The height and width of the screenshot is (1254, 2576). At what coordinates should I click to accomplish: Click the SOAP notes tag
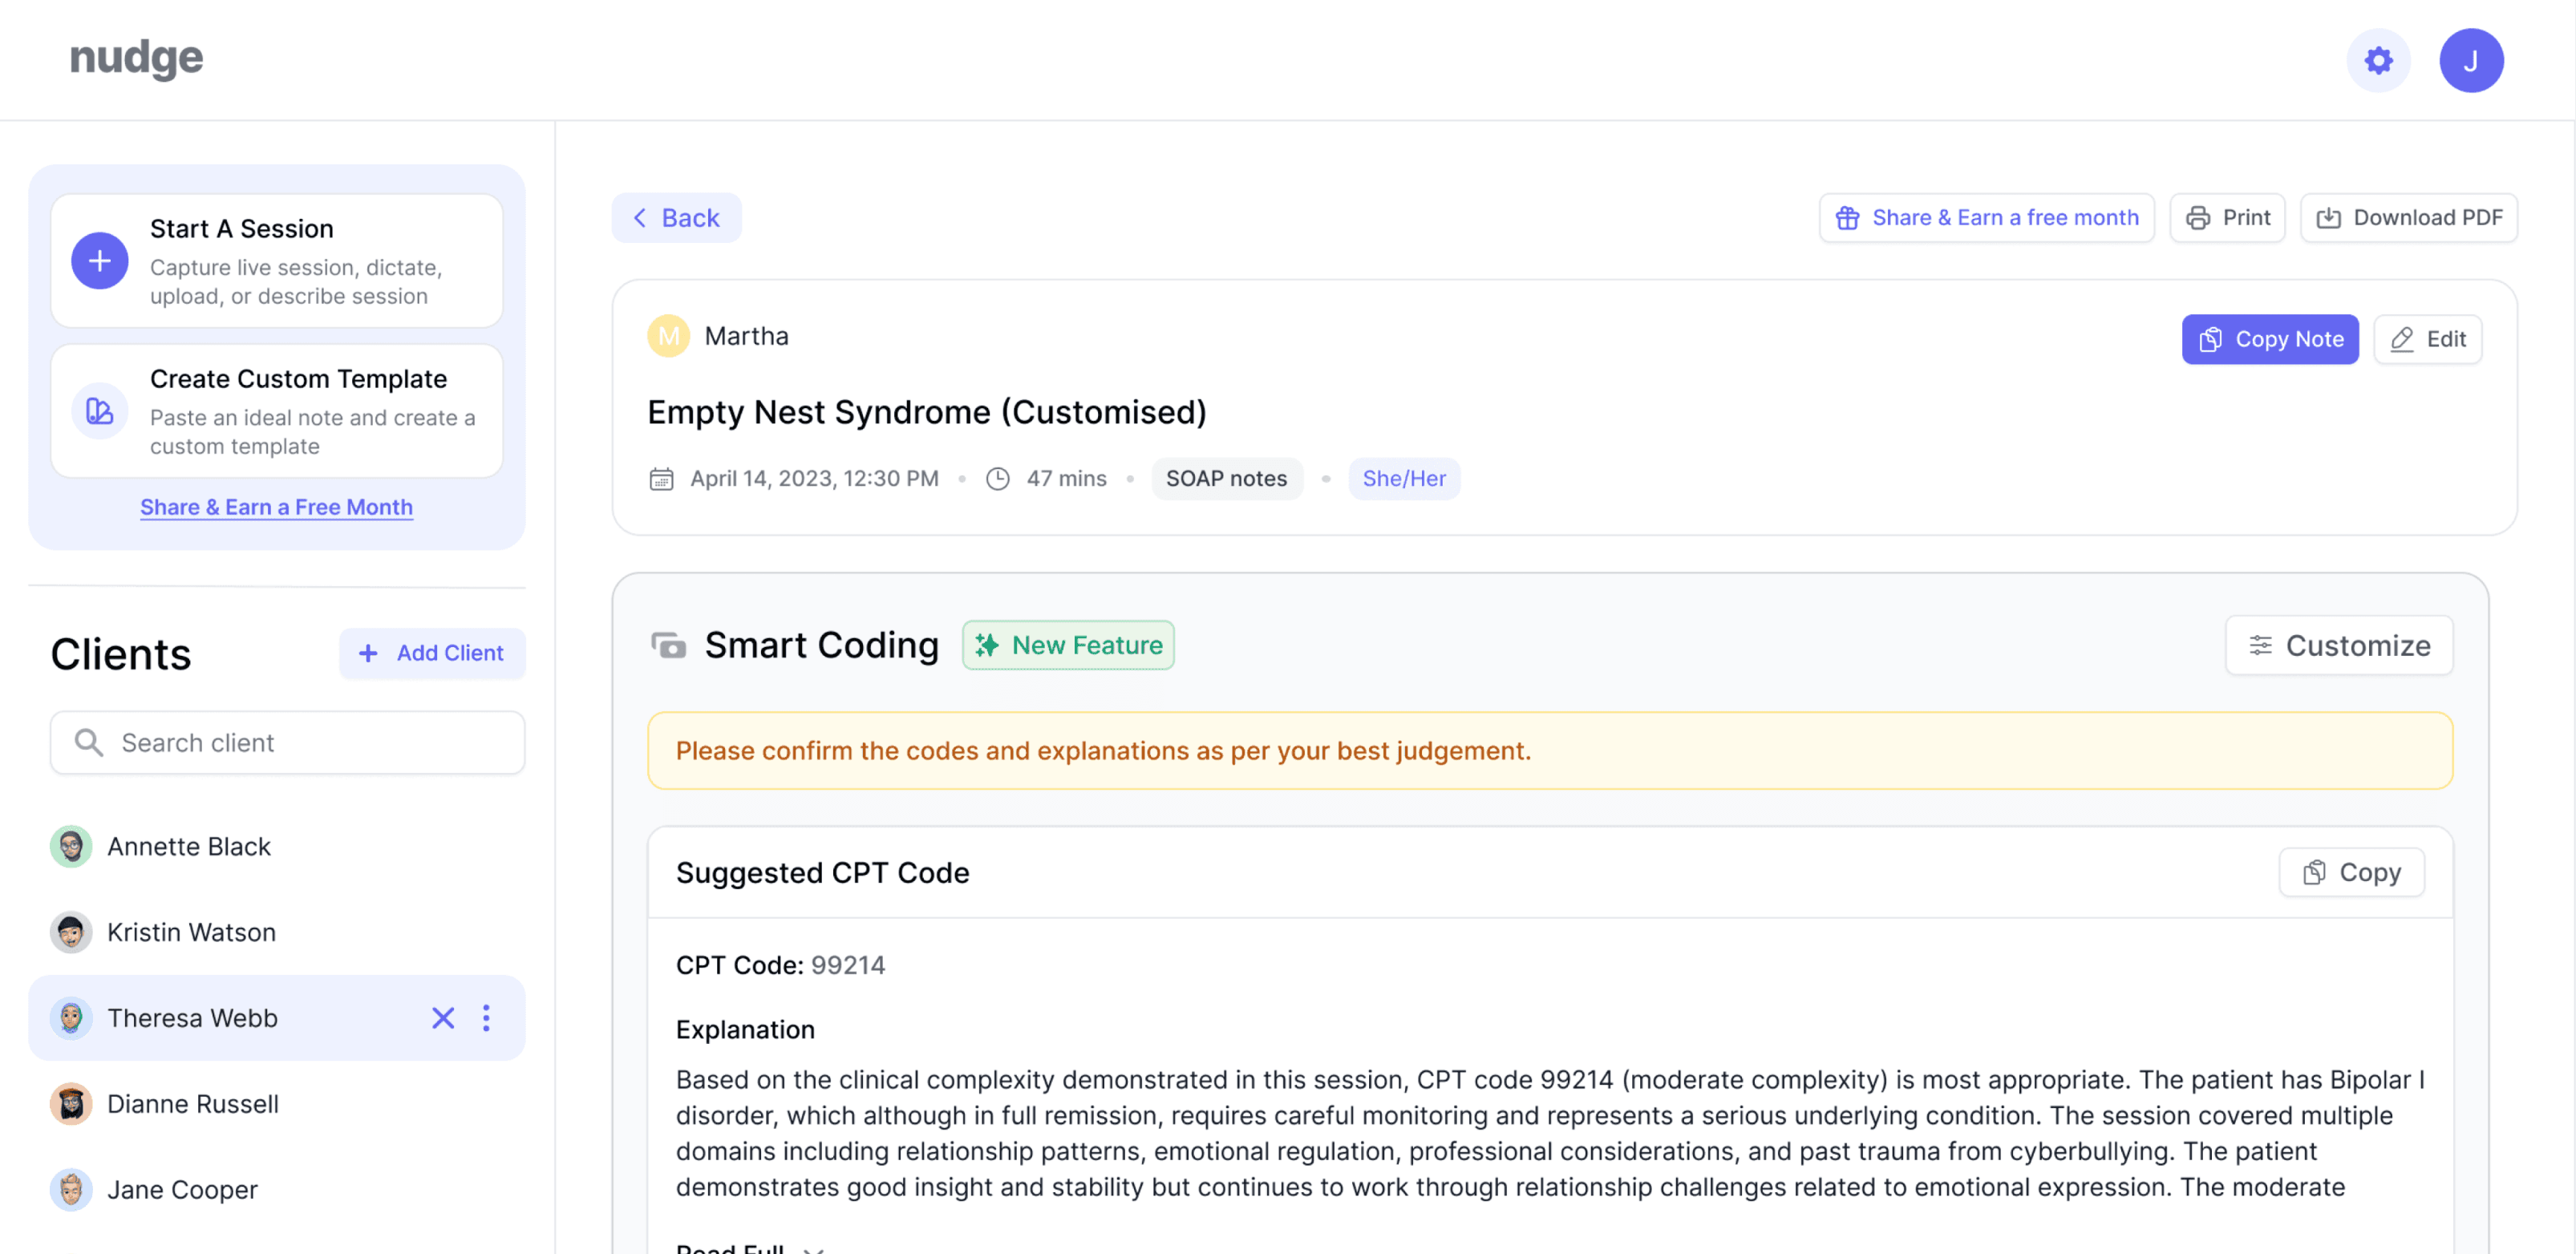[x=1226, y=479]
